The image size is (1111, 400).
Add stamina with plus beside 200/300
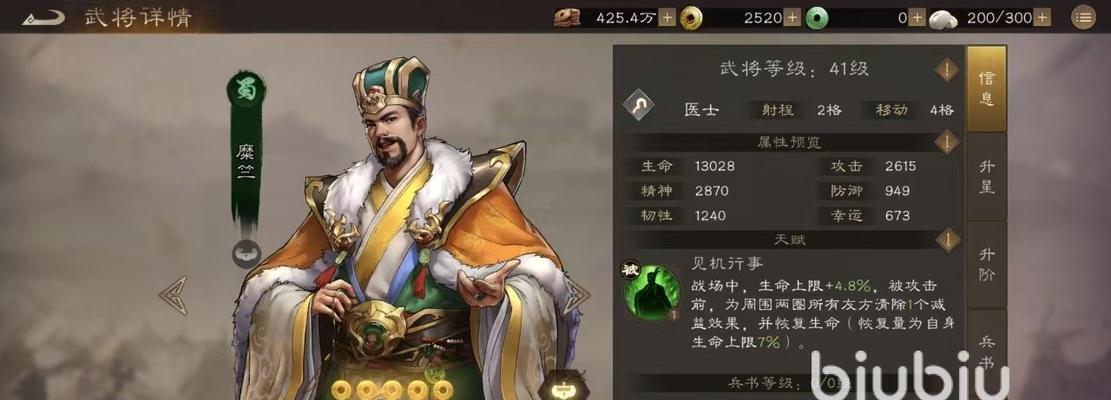(1043, 18)
